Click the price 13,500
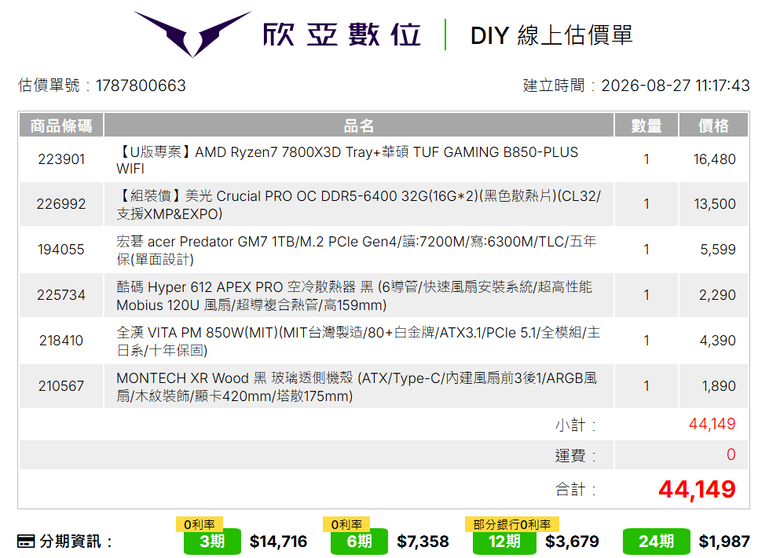 (715, 204)
